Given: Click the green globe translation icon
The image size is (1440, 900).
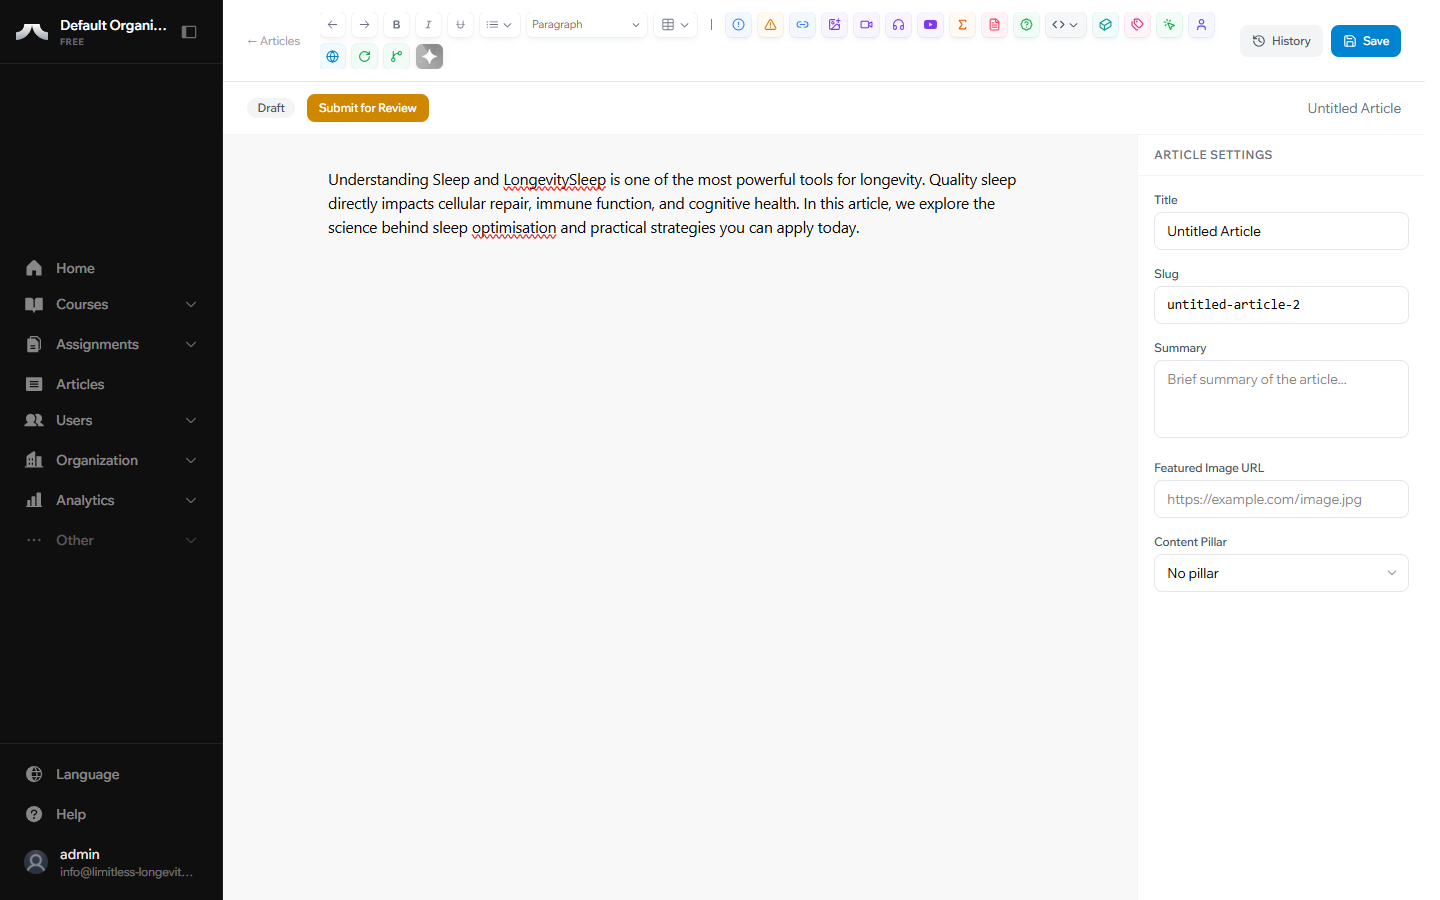Looking at the screenshot, I should [332, 56].
